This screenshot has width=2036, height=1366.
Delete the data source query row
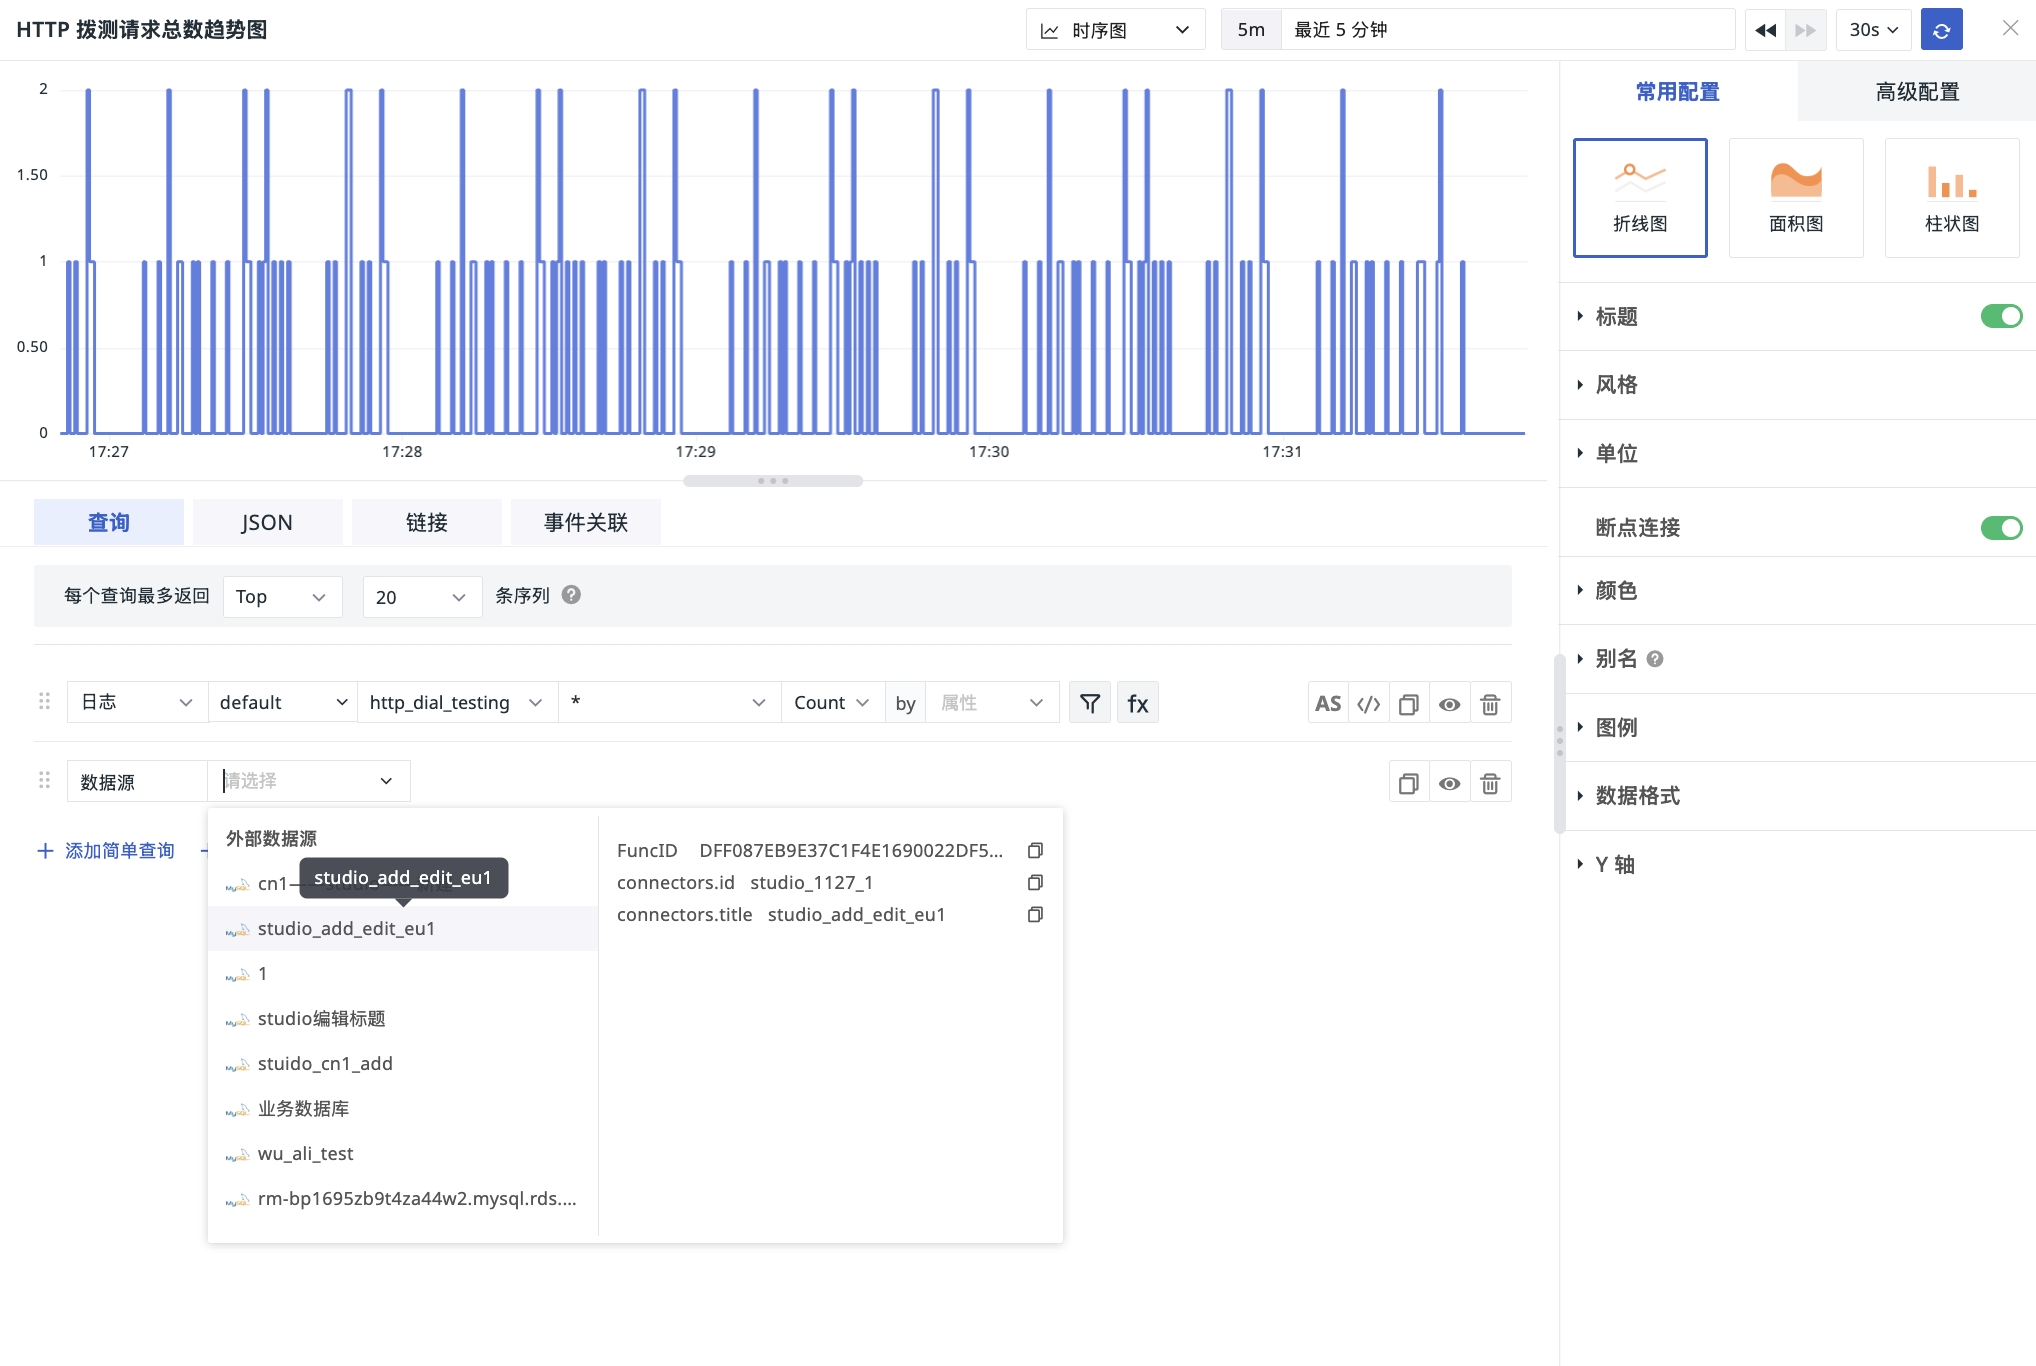[x=1490, y=783]
